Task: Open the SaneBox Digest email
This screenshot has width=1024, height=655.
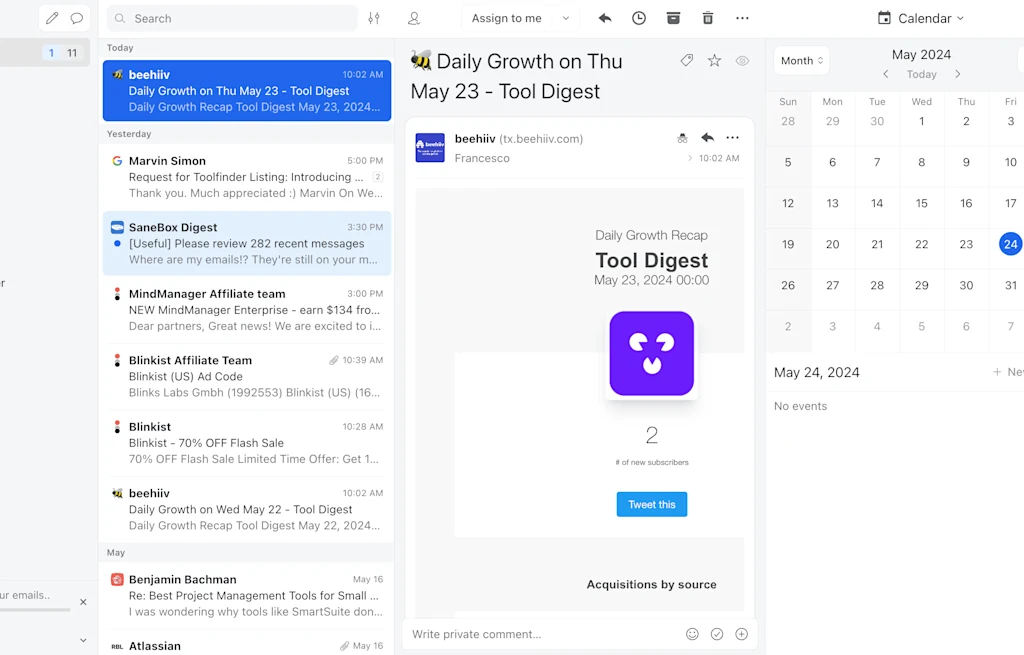Action: (247, 243)
